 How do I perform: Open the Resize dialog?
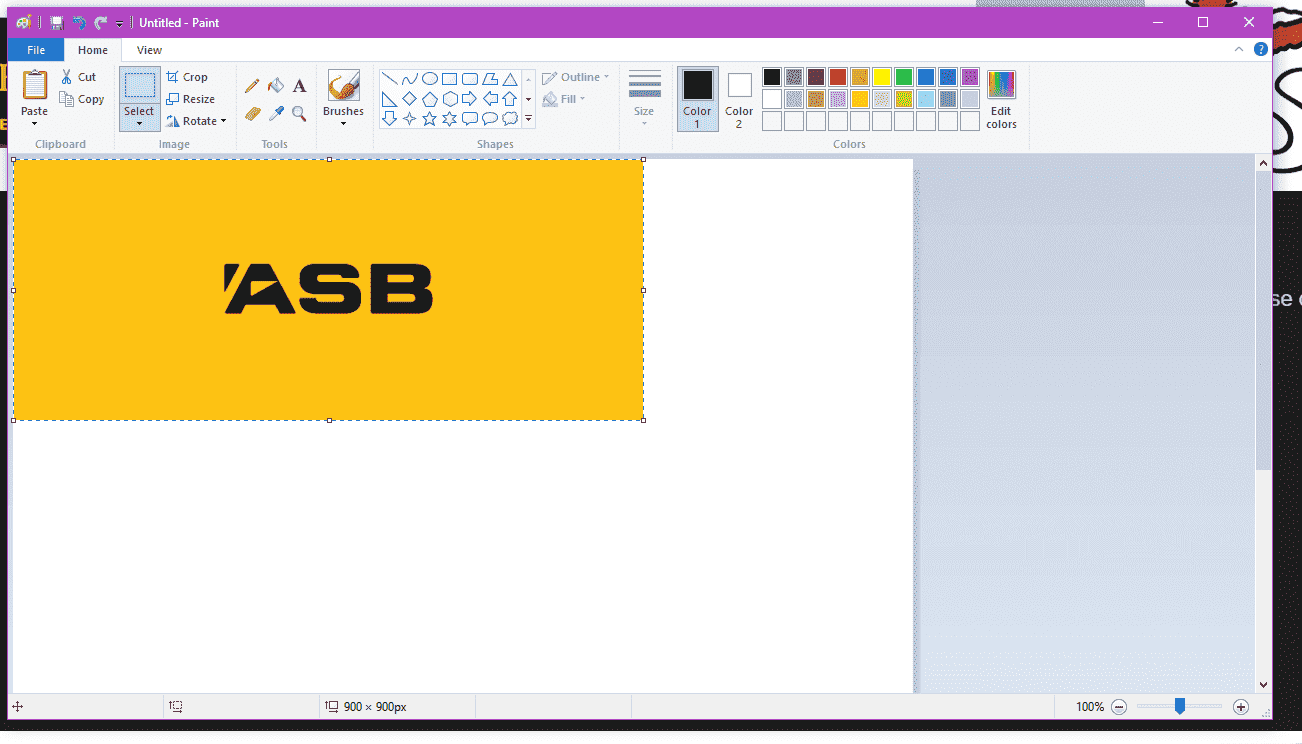click(x=191, y=99)
